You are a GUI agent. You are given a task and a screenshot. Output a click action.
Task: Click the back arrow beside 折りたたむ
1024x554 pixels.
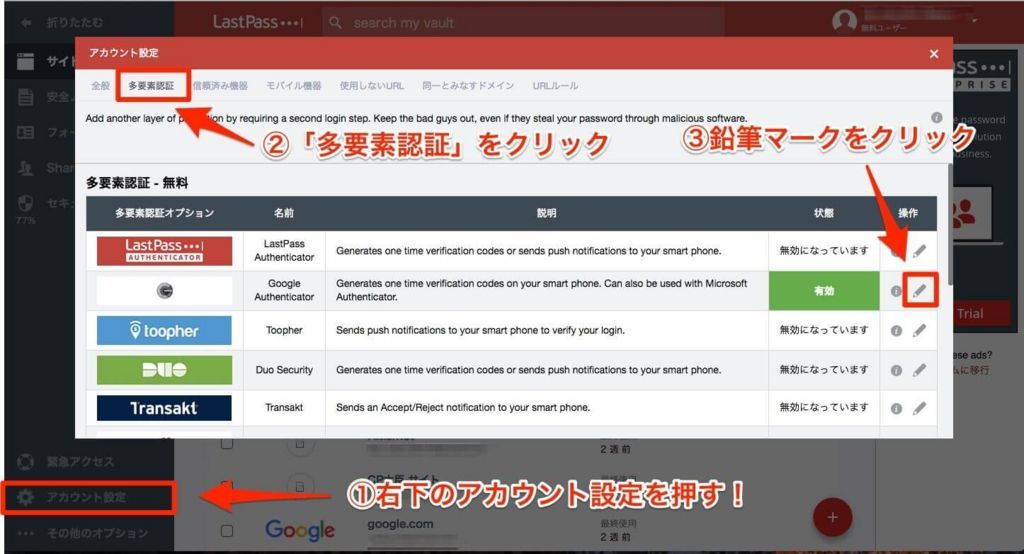26,23
